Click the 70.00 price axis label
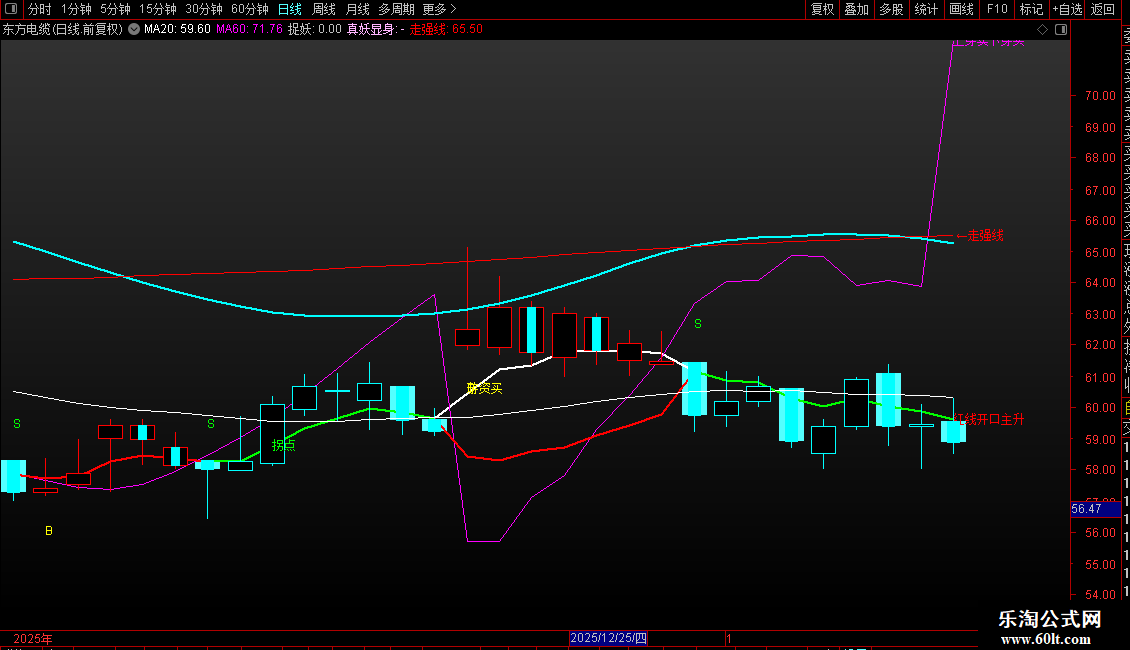1130x650 pixels. 1100,96
